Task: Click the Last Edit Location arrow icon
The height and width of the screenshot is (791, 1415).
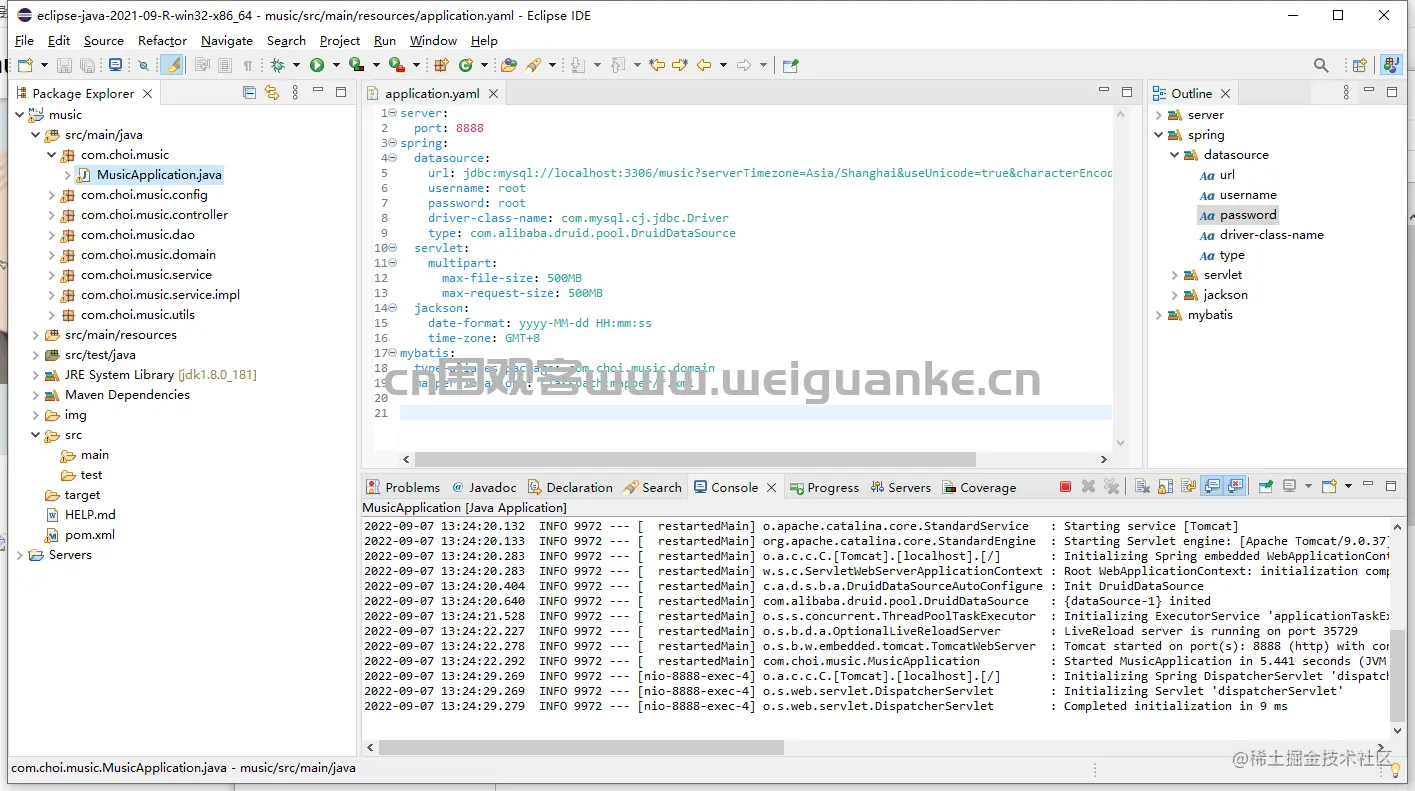Action: pyautogui.click(x=657, y=65)
